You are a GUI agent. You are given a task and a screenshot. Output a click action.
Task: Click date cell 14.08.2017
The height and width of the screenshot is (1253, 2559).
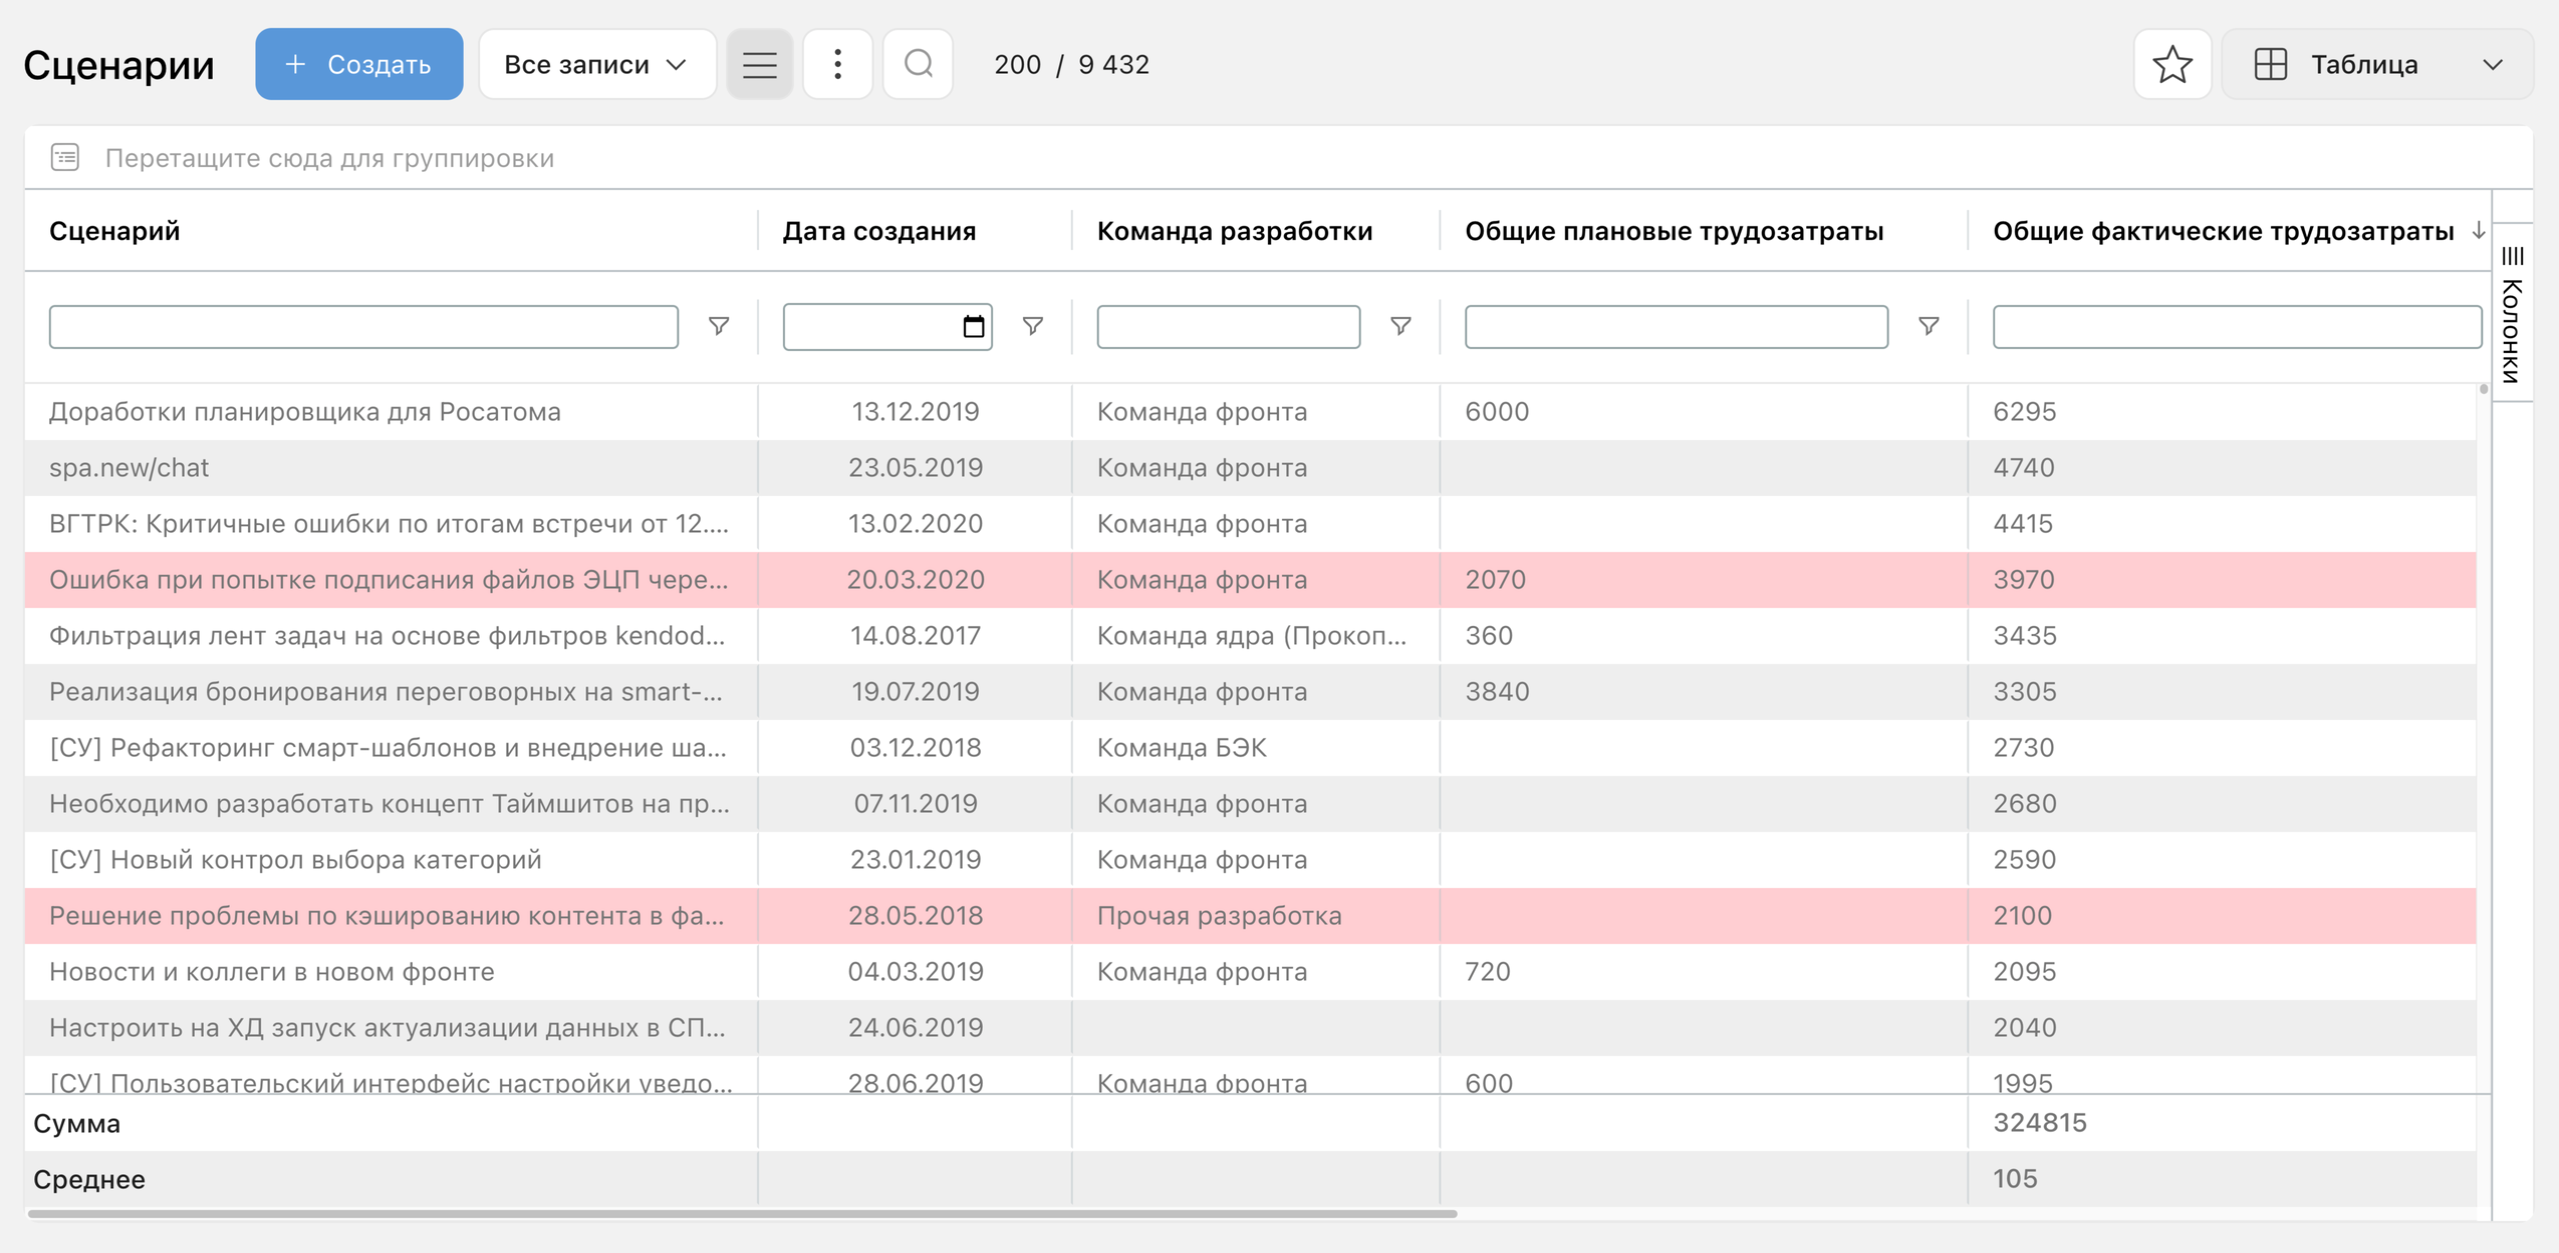(915, 636)
